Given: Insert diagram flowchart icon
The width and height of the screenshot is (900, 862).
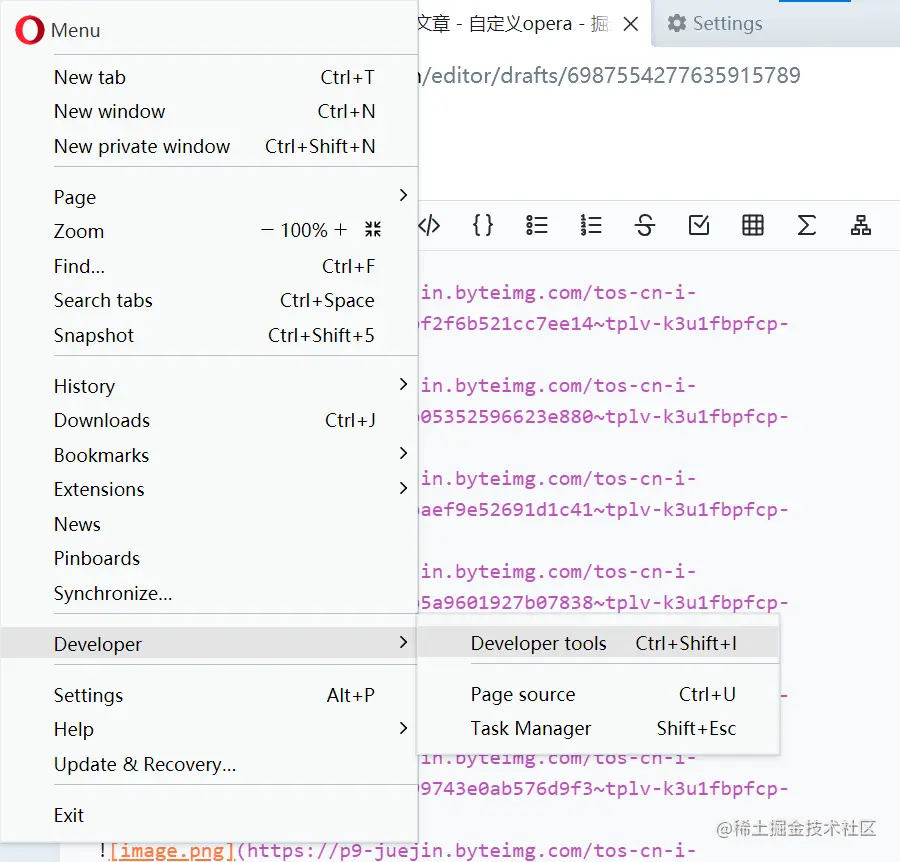Looking at the screenshot, I should [860, 225].
